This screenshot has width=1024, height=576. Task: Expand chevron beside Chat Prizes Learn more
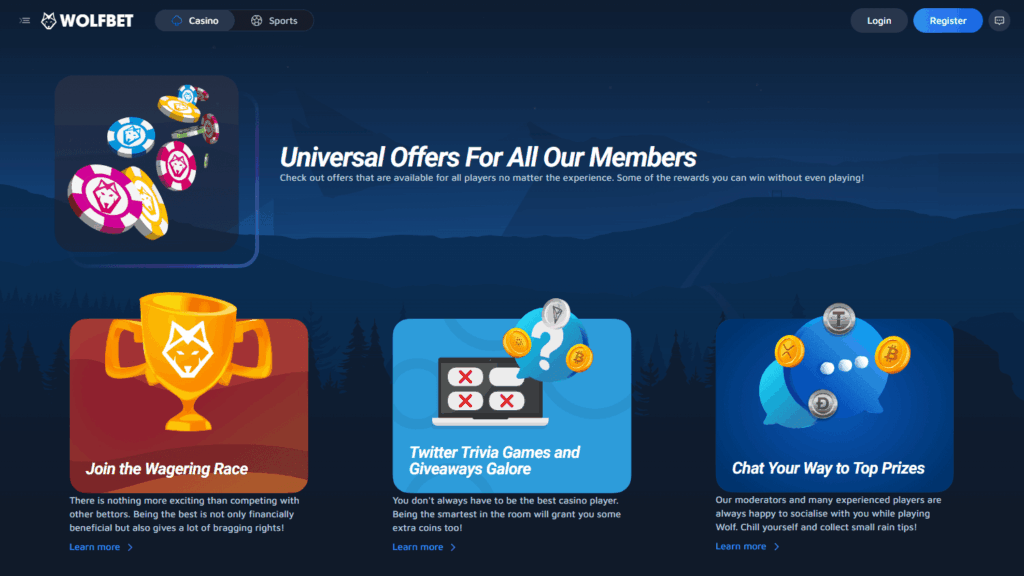tap(776, 547)
